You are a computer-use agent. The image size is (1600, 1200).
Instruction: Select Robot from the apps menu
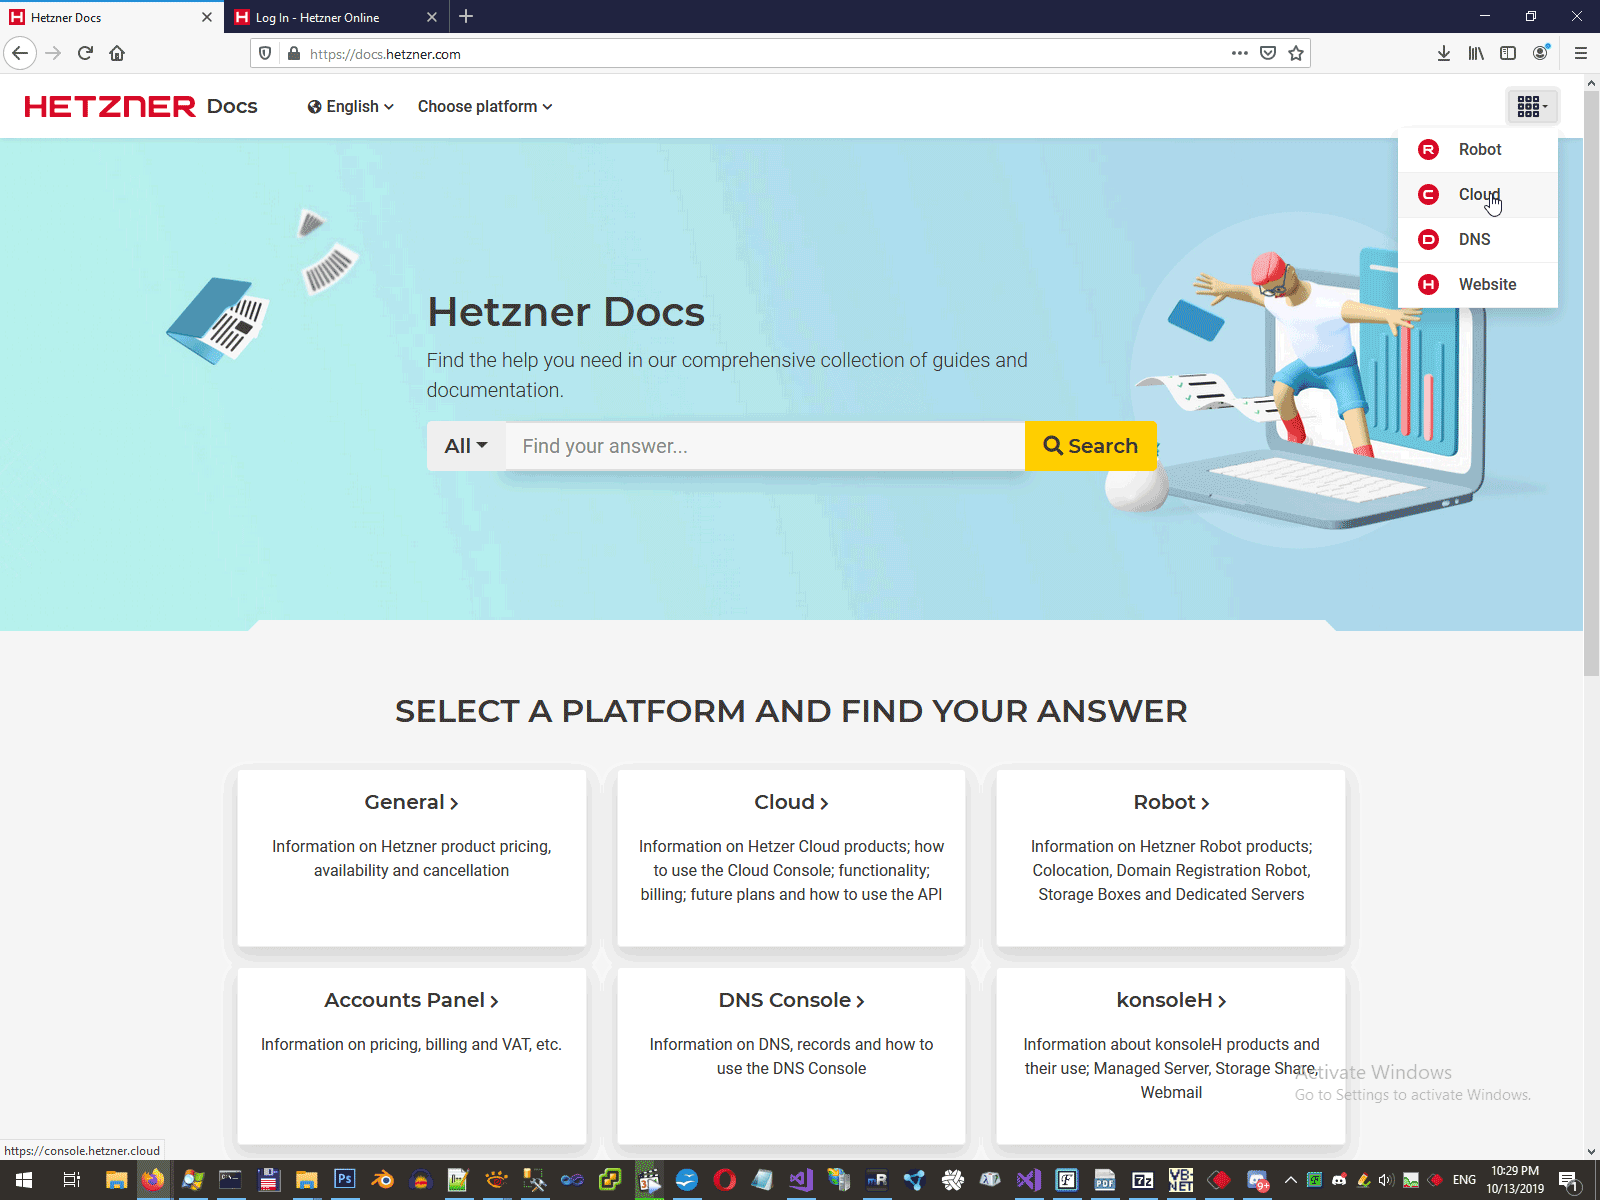(1478, 150)
